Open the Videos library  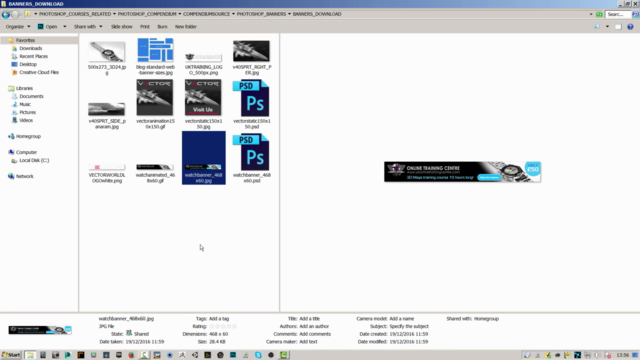pos(26,120)
